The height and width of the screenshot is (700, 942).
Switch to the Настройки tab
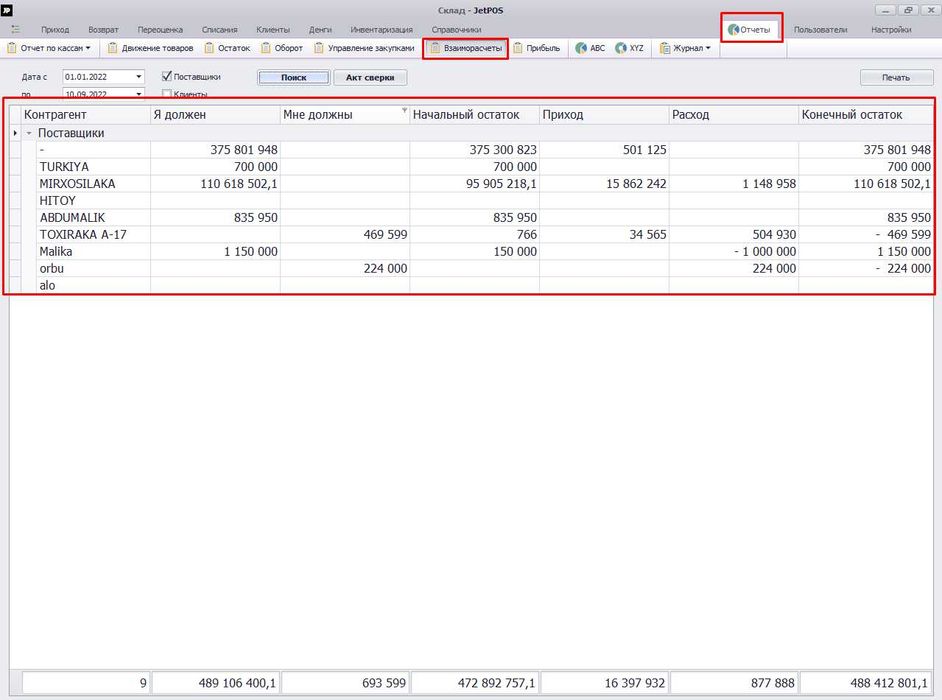(x=891, y=29)
